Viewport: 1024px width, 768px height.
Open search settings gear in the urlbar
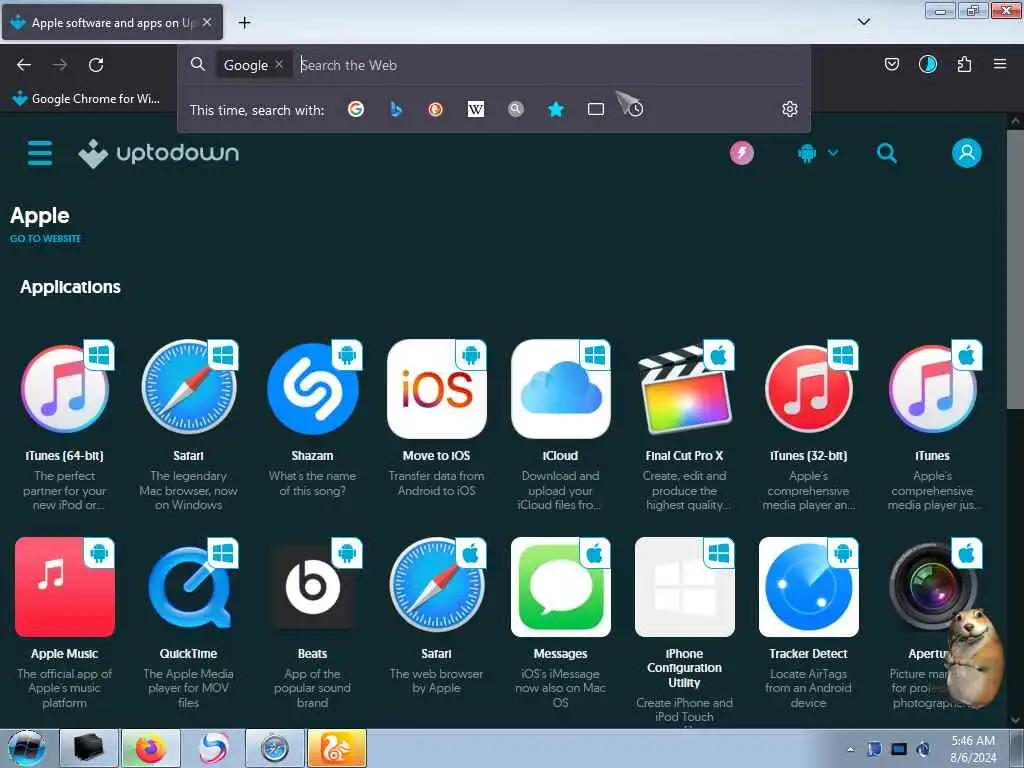pos(790,109)
